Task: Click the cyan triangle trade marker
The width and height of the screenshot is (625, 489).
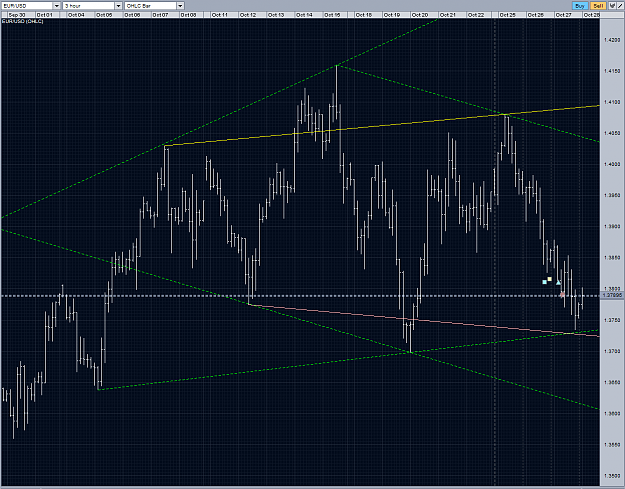Action: coord(558,282)
